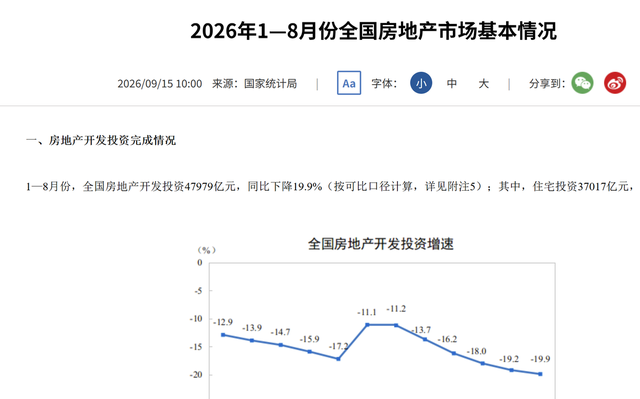Click the (%) axis unit label
Image resolution: width=640 pixels, height=399 pixels.
tap(206, 250)
